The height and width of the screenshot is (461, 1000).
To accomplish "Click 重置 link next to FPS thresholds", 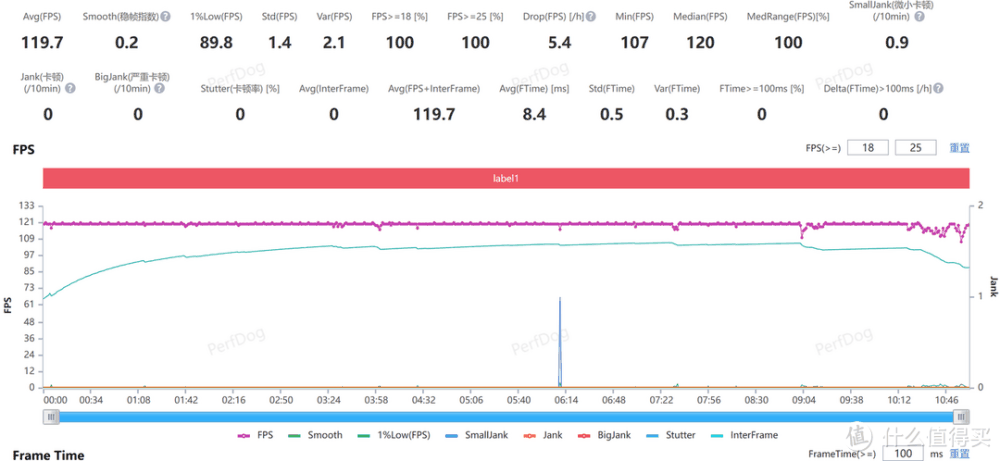I will [x=959, y=148].
